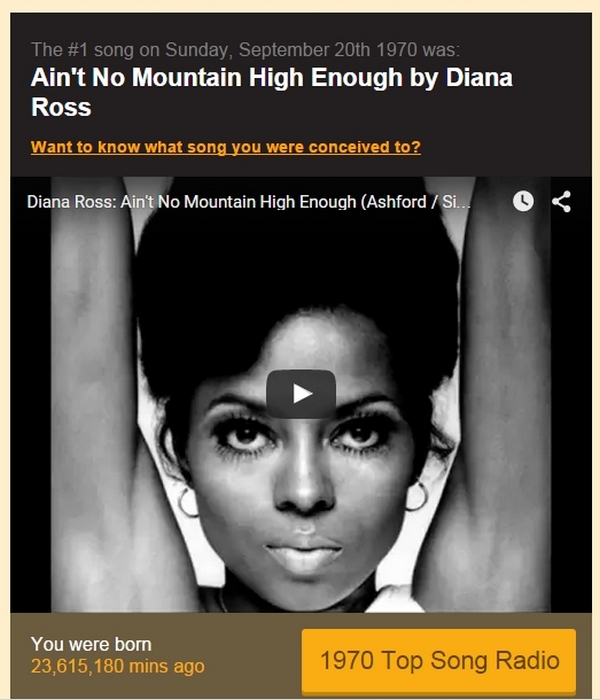Viewport: 600px width, 700px height.
Task: Follow the 'conceived to' song link
Action: (226, 147)
